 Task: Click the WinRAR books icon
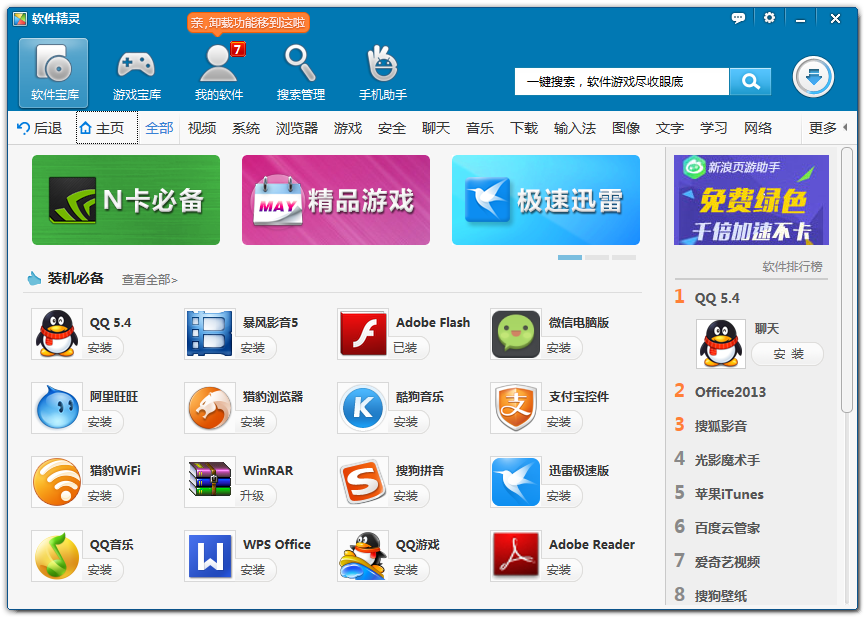point(210,482)
